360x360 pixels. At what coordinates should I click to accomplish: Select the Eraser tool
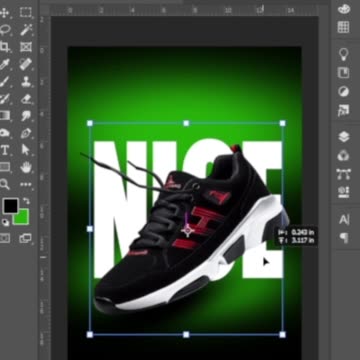pyautogui.click(x=26, y=98)
